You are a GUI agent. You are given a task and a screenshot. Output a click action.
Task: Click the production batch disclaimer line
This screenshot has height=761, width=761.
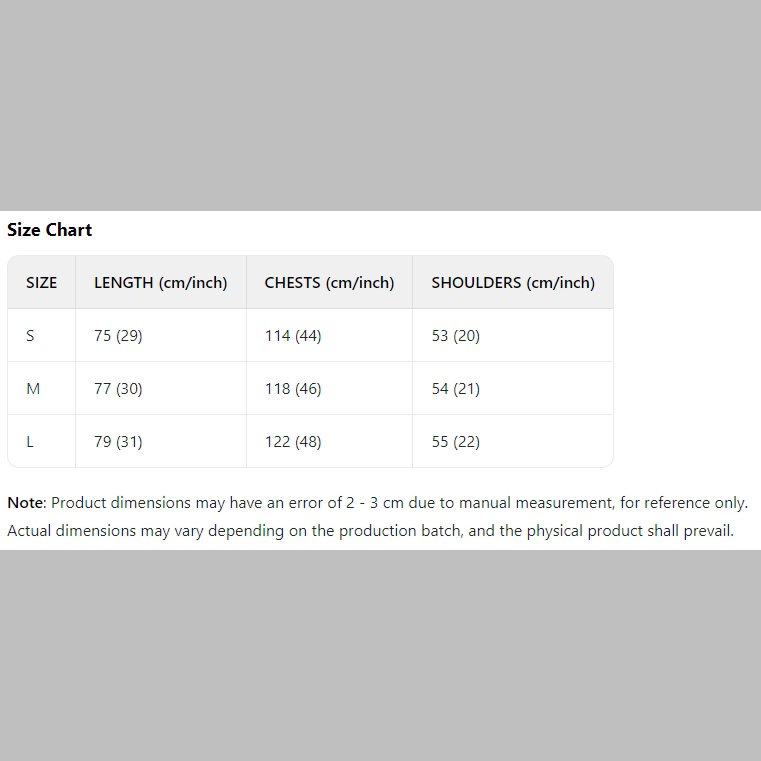(370, 531)
